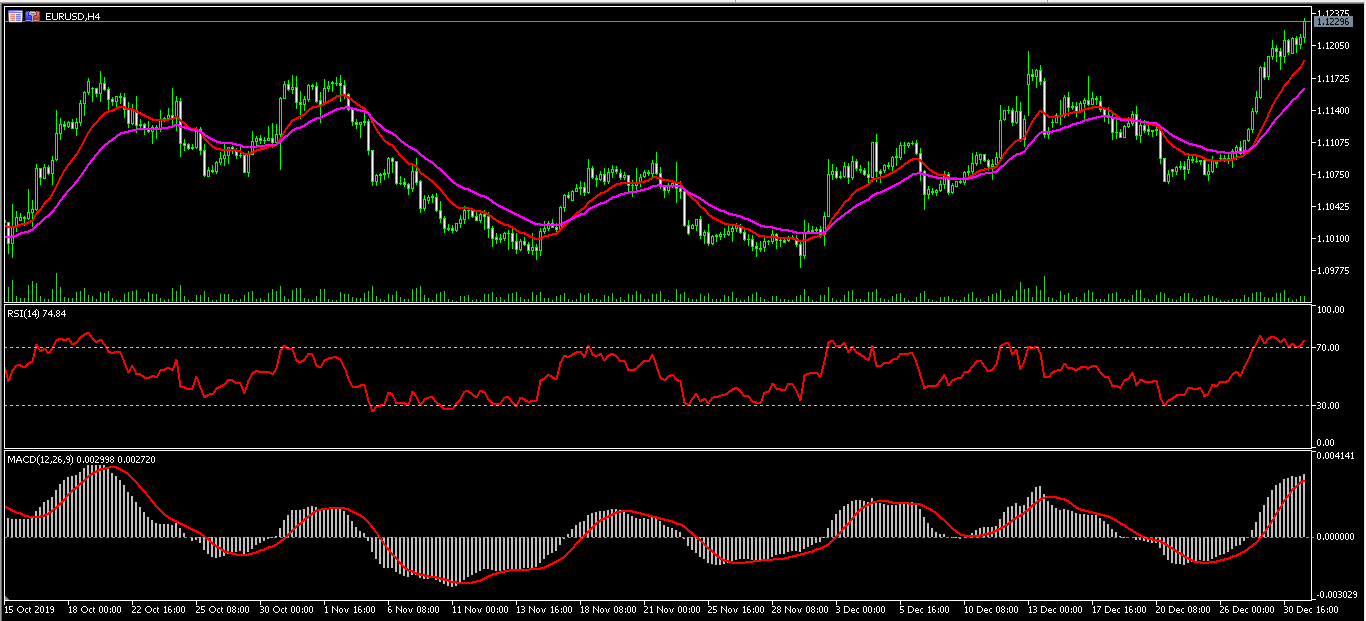This screenshot has width=1366, height=621.
Task: Click the 22 Oct 16:00 time label
Action: coord(158,608)
